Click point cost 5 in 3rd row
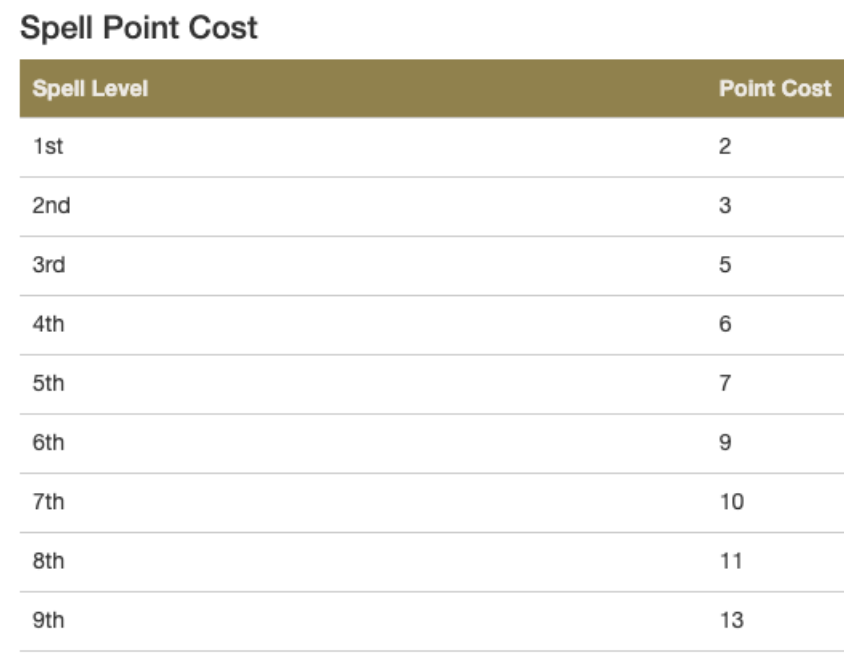Screen dimensions: 844x654 pos(725,265)
